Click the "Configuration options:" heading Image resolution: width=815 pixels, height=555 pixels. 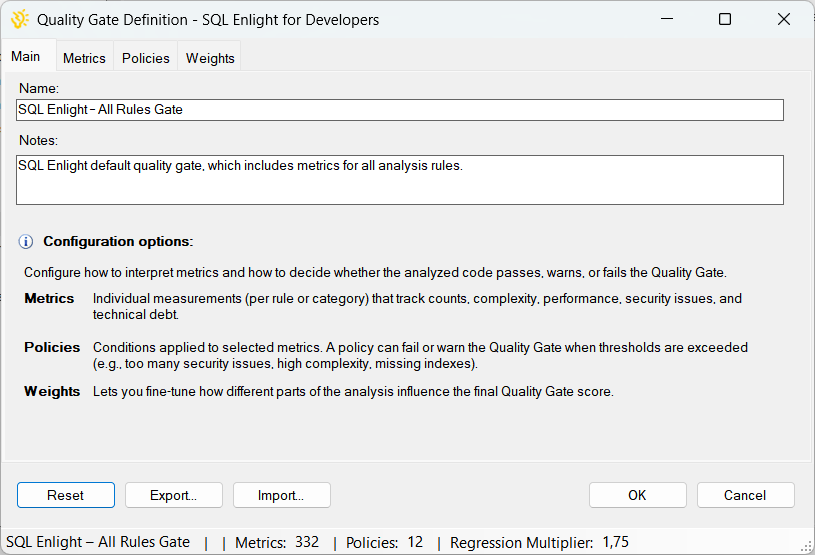click(x=118, y=242)
